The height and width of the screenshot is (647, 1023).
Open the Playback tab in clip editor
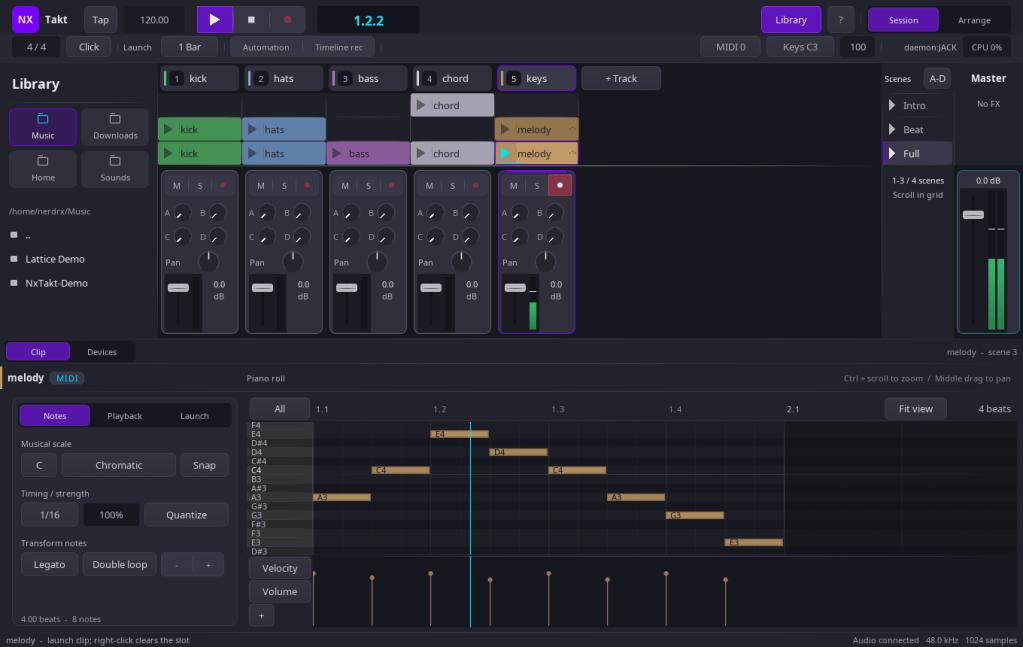[x=125, y=415]
